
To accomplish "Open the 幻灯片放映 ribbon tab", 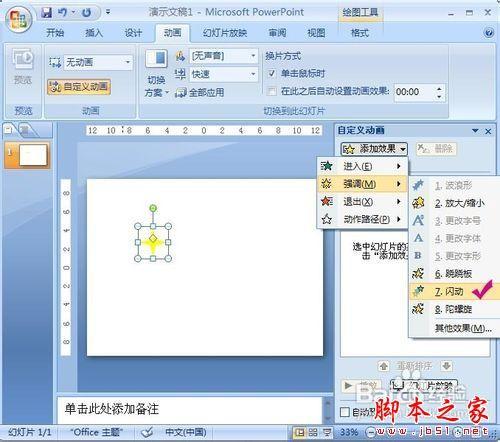I will (x=224, y=33).
